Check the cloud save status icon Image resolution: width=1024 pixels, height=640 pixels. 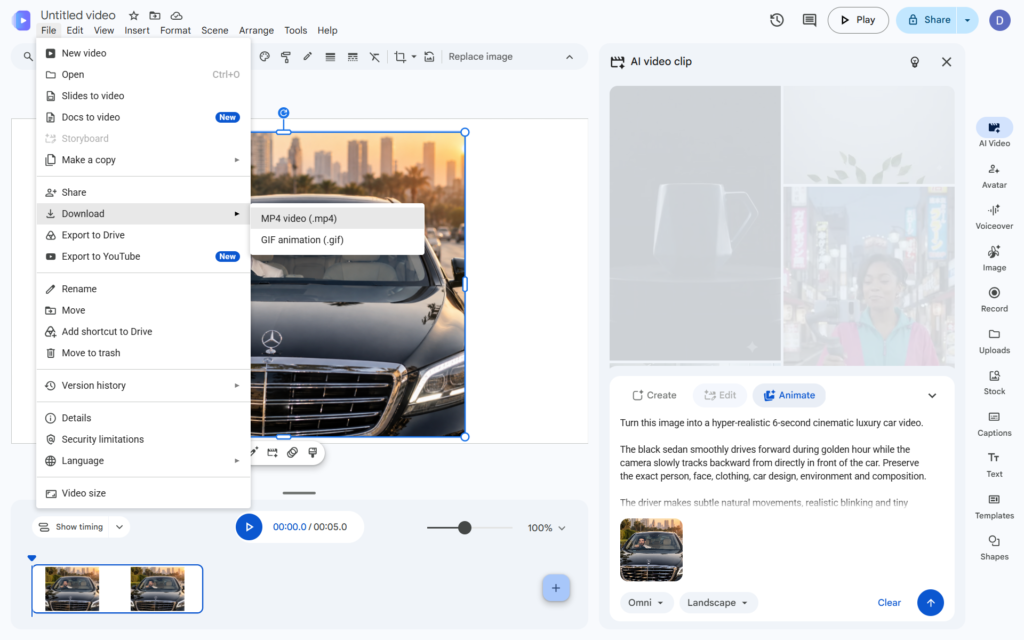(x=176, y=15)
